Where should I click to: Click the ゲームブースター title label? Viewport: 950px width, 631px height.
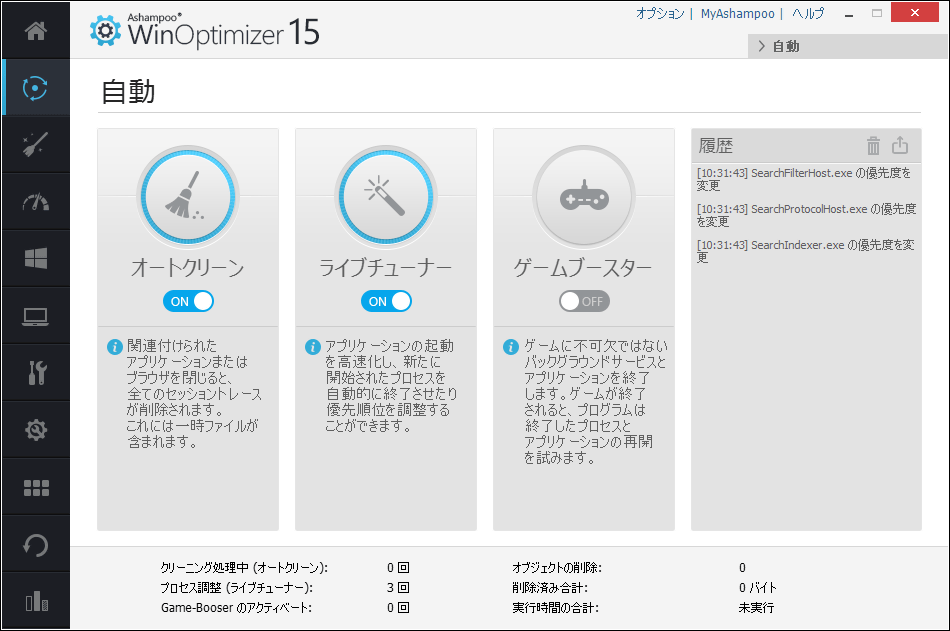(583, 267)
